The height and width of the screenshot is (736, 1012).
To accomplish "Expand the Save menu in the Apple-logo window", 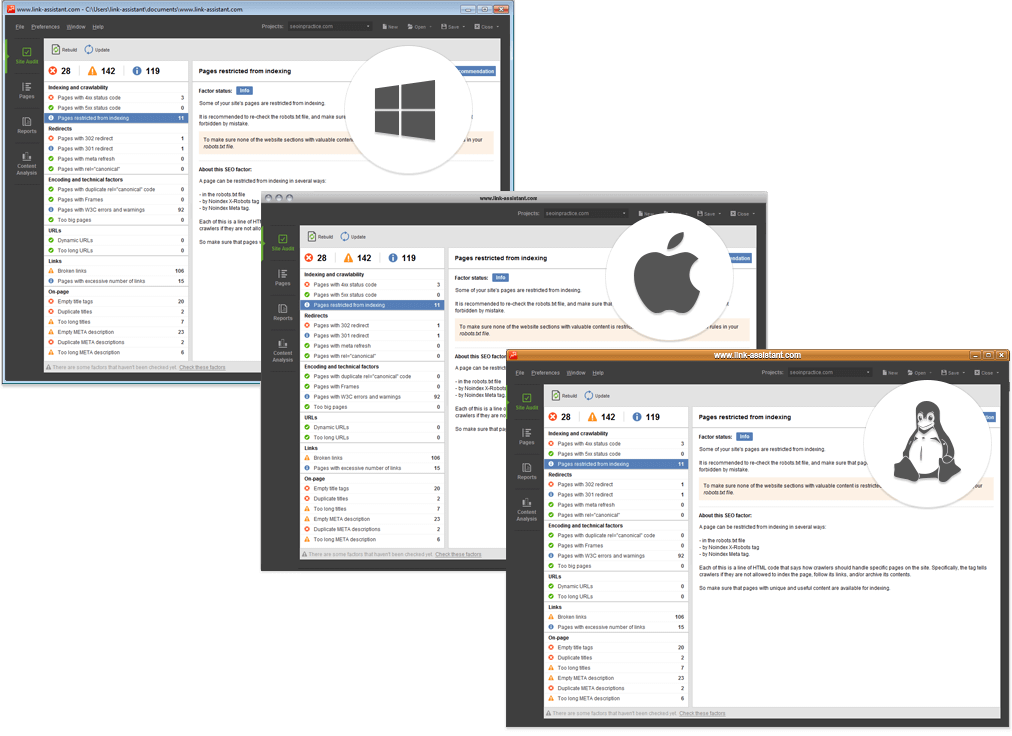I will coord(709,214).
